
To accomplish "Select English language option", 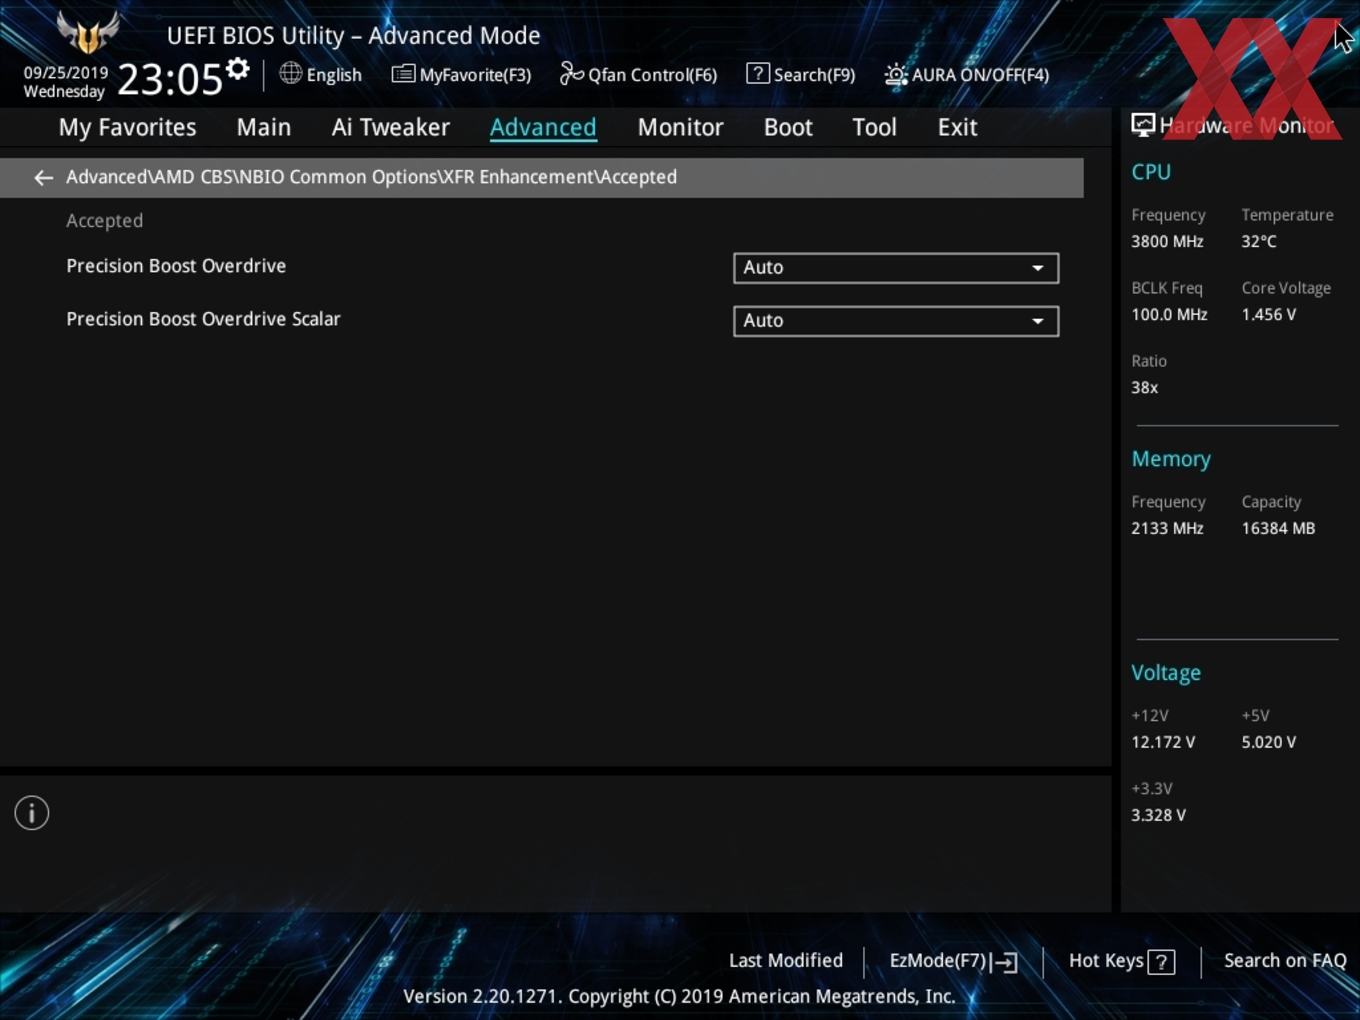I will (x=334, y=75).
